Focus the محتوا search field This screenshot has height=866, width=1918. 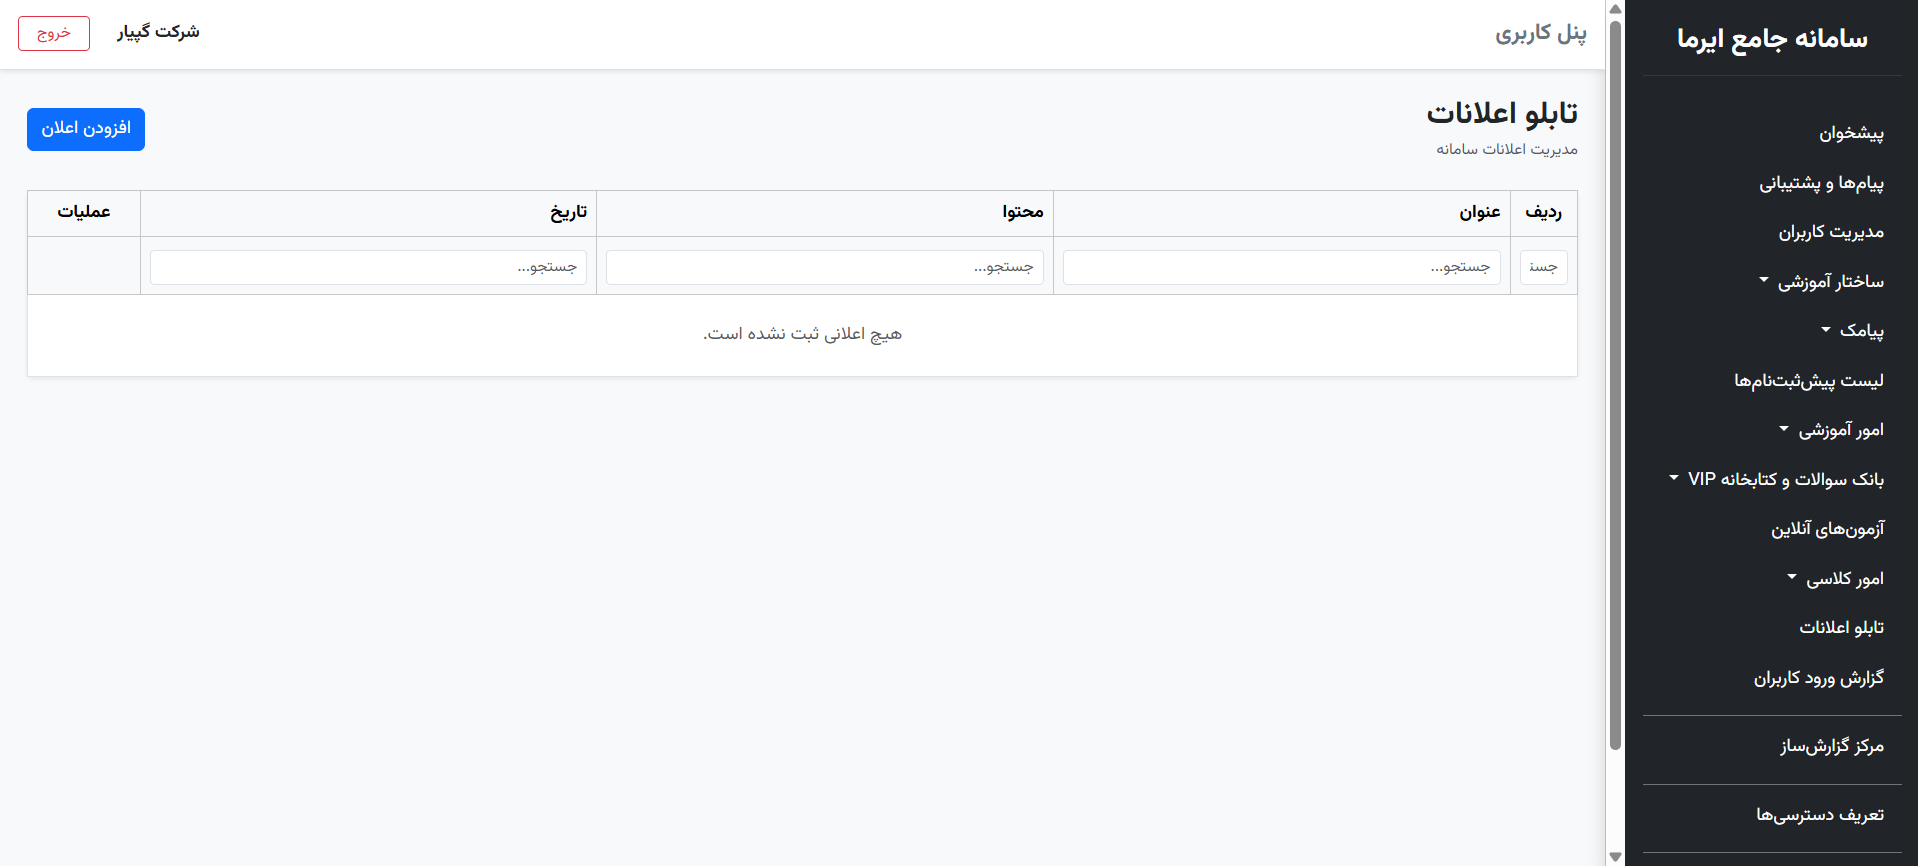click(x=825, y=267)
